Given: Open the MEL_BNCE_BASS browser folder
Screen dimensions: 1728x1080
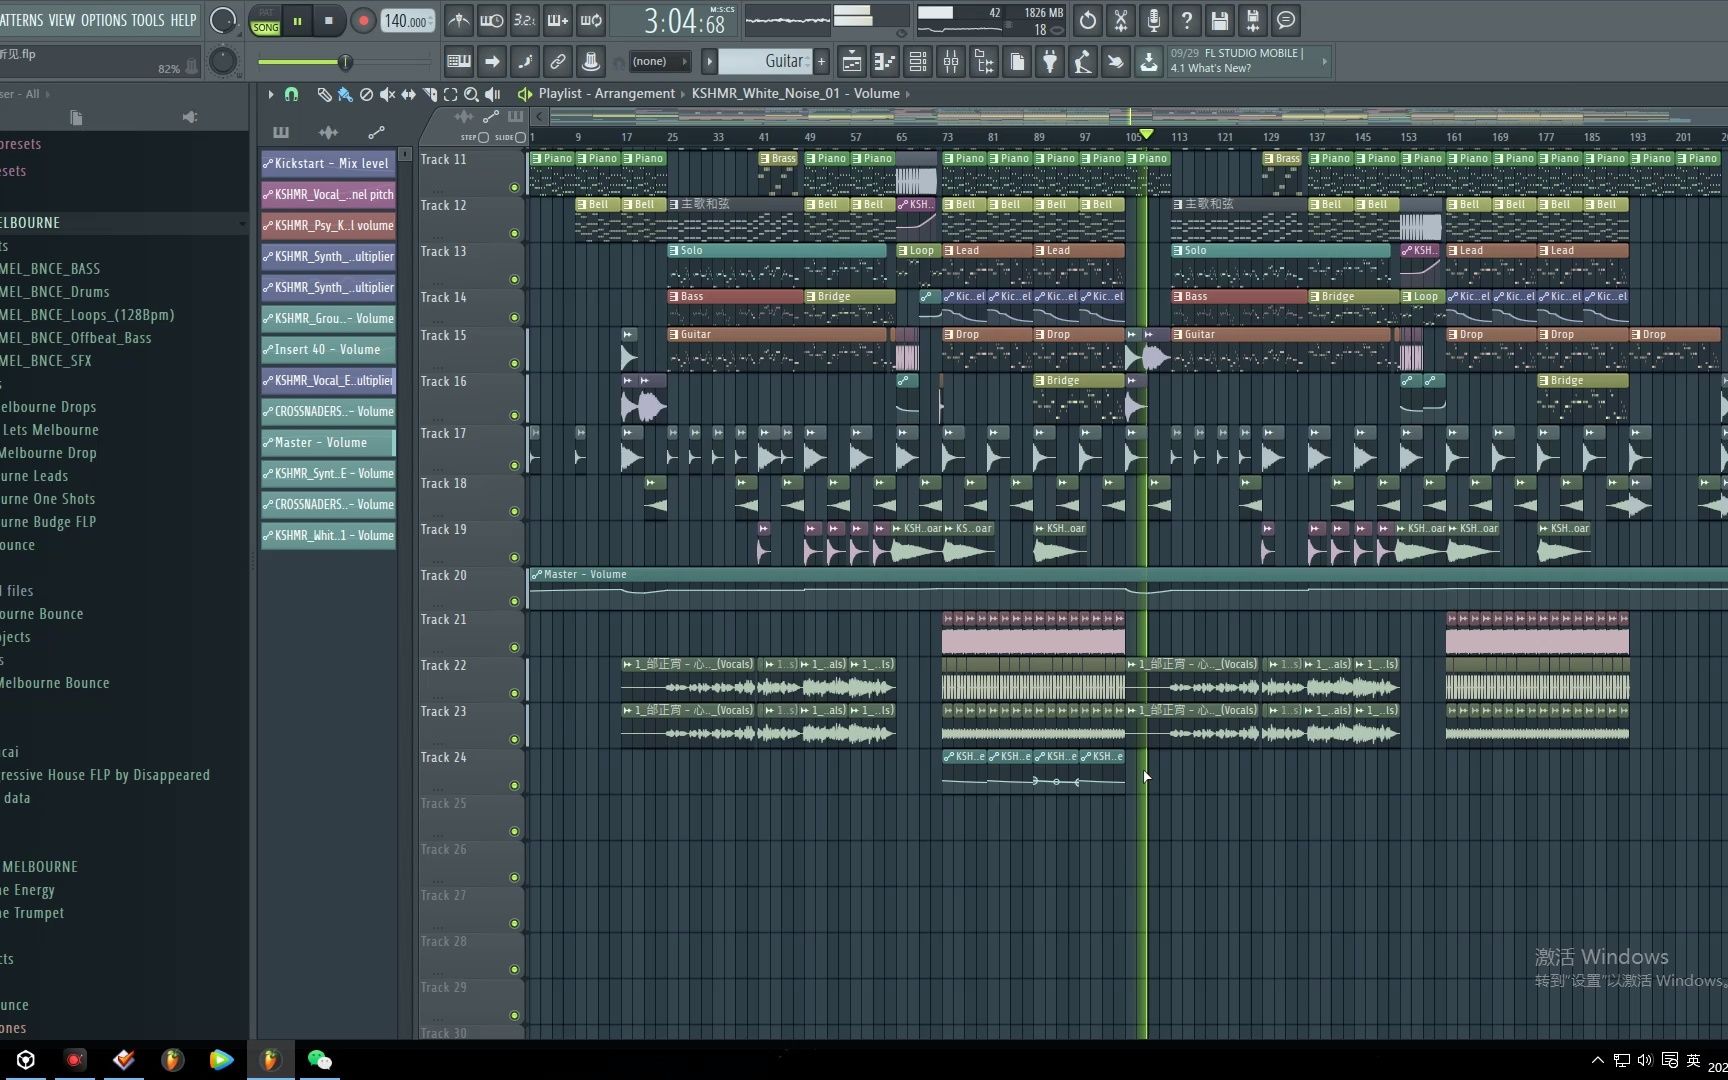Looking at the screenshot, I should (x=50, y=269).
